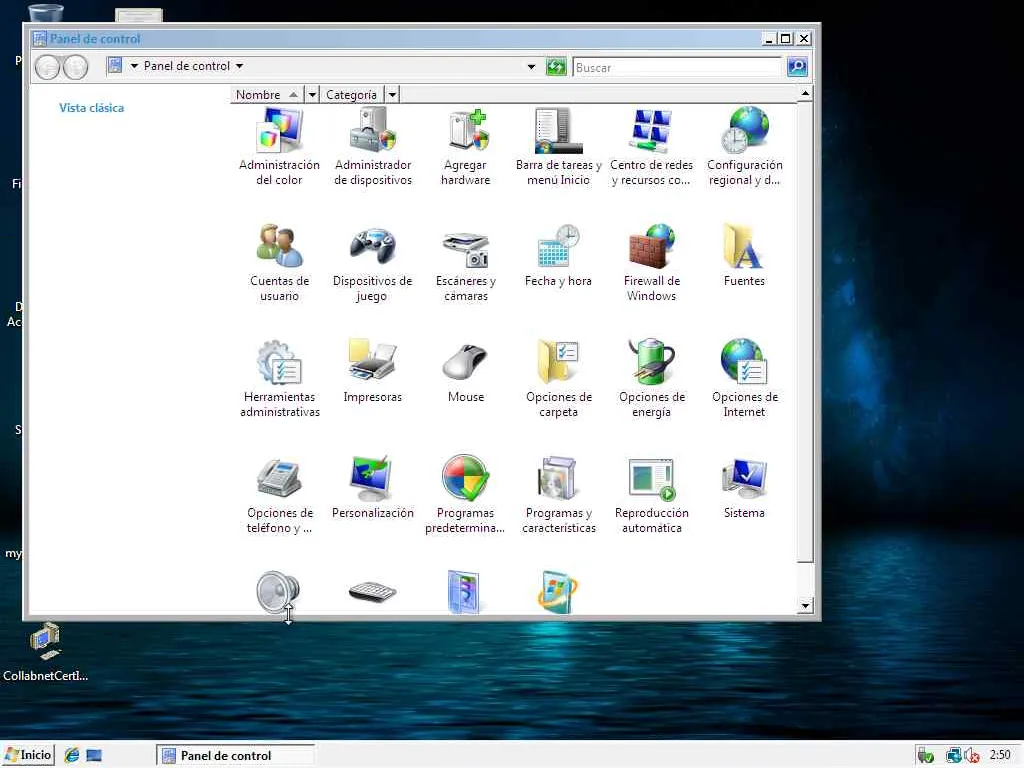1024x768 pixels.
Task: Expand arrow before Panel de control breadcrumb
Action: 134,66
